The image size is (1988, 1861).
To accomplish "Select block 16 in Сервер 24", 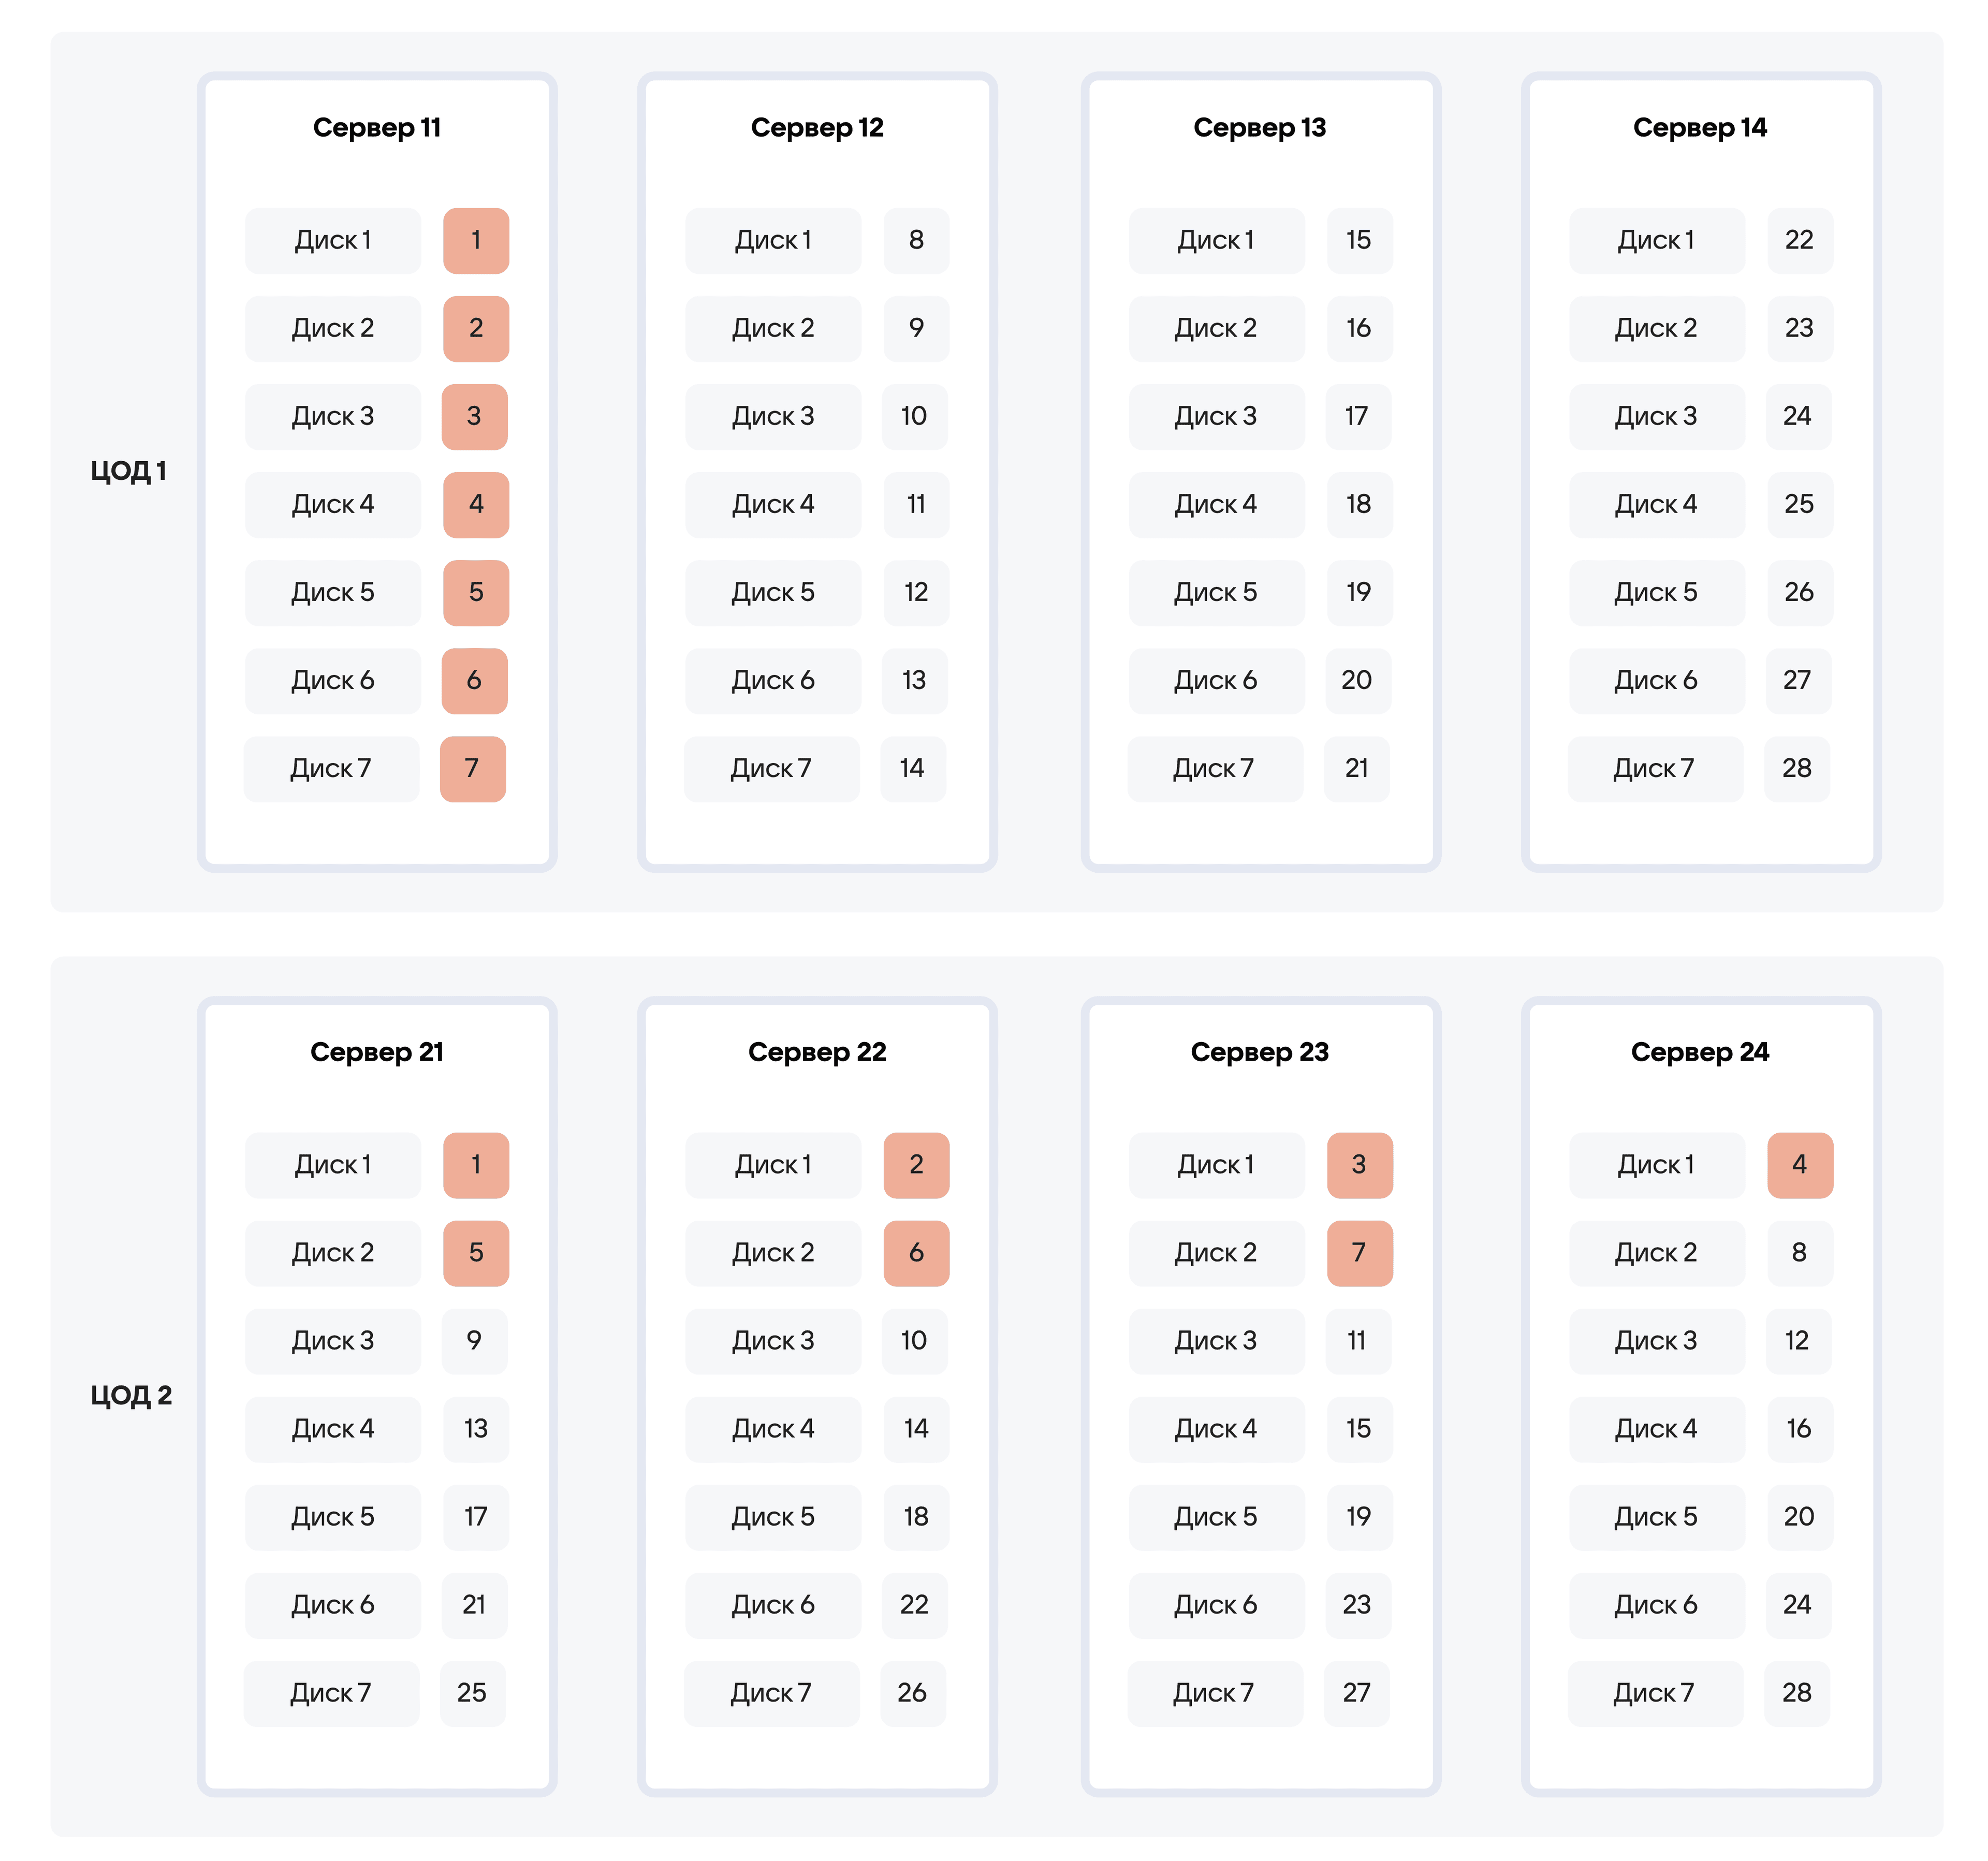I will pyautogui.click(x=1799, y=1429).
